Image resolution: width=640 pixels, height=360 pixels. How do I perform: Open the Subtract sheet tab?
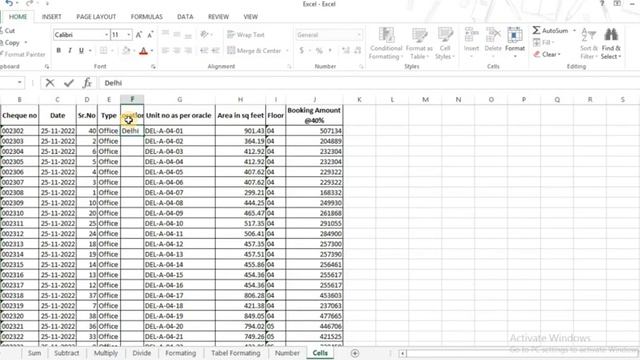point(66,353)
